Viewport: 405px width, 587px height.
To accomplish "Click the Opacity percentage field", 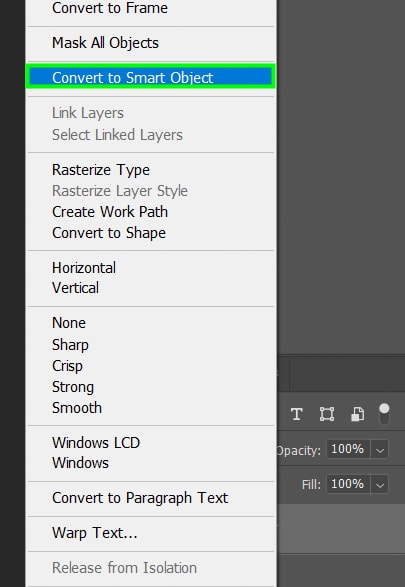I will coord(348,449).
